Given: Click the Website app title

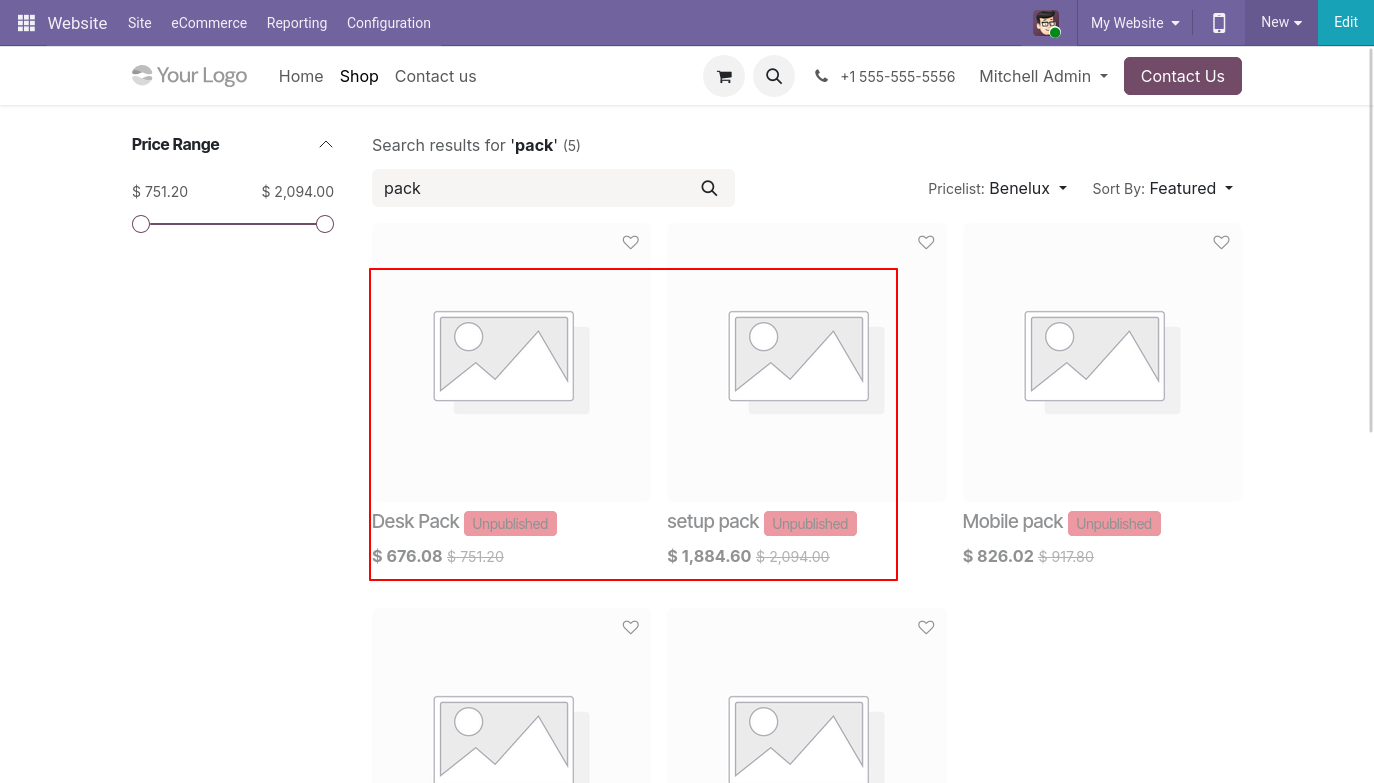Looking at the screenshot, I should 77,23.
